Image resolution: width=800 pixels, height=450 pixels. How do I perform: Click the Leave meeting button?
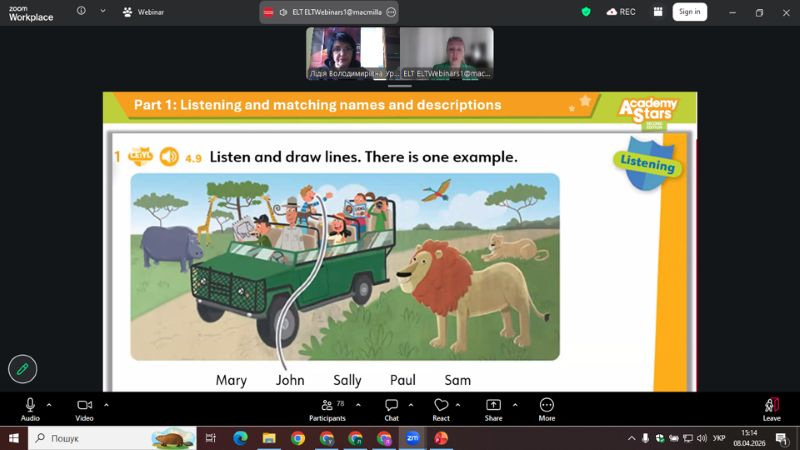point(771,410)
